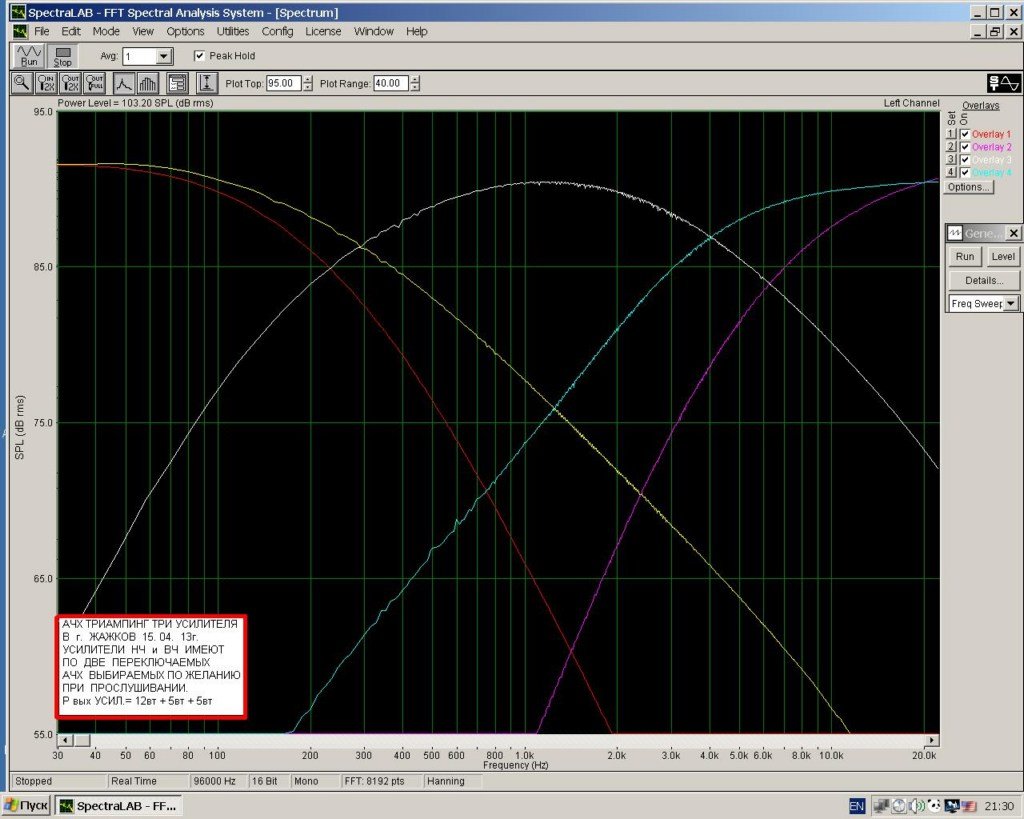Start analysis with the Run toolbar button
The height and width of the screenshot is (819, 1024).
tap(29, 56)
